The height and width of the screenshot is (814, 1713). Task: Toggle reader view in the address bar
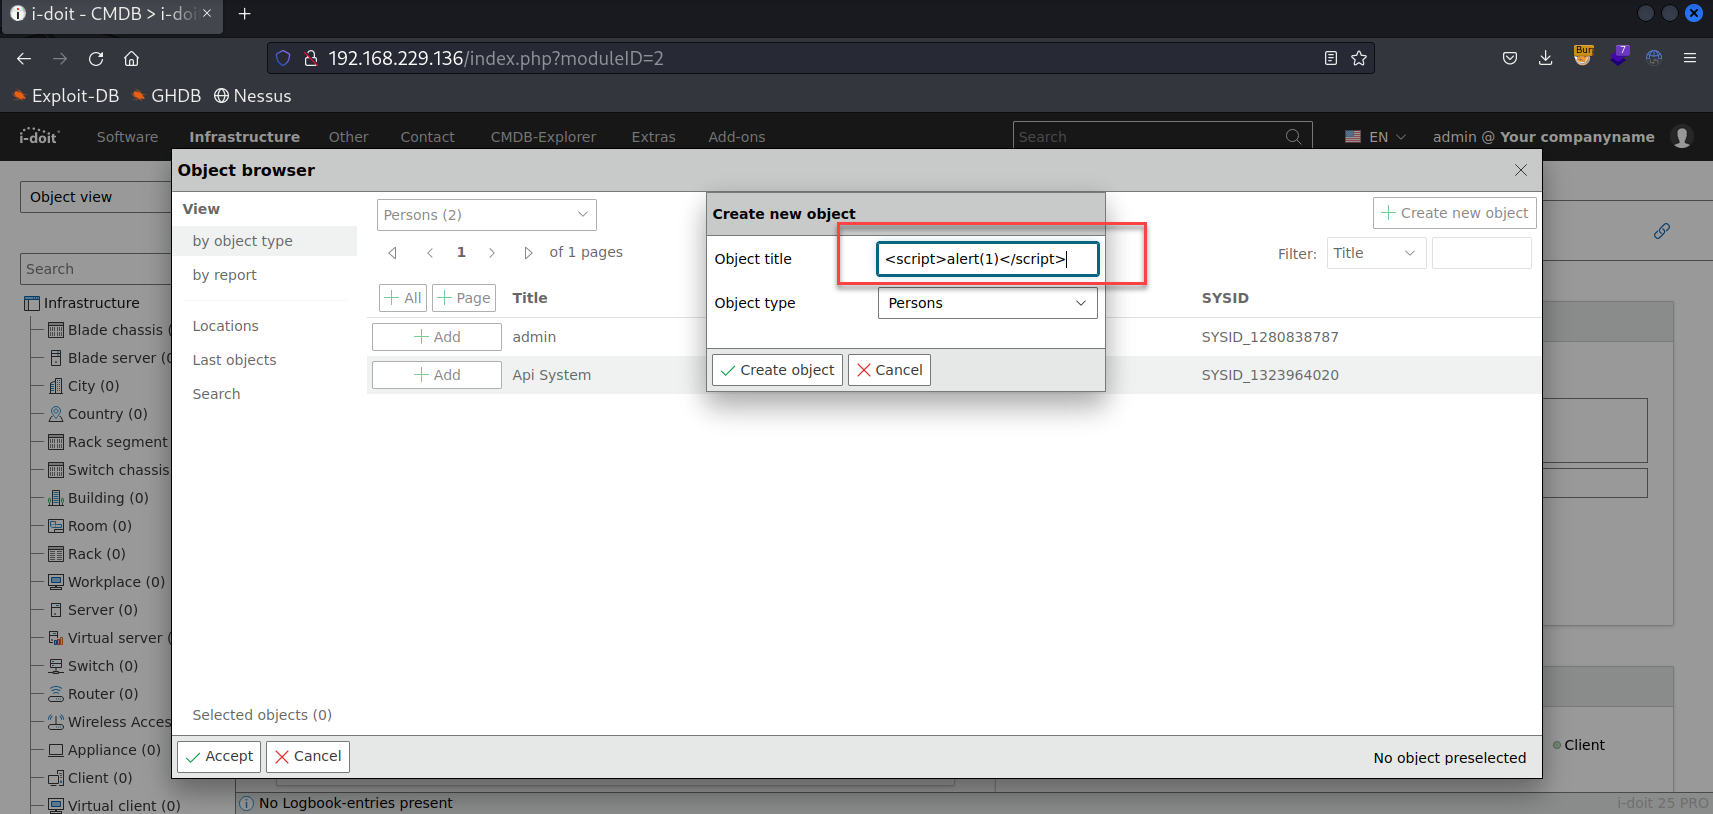point(1330,58)
